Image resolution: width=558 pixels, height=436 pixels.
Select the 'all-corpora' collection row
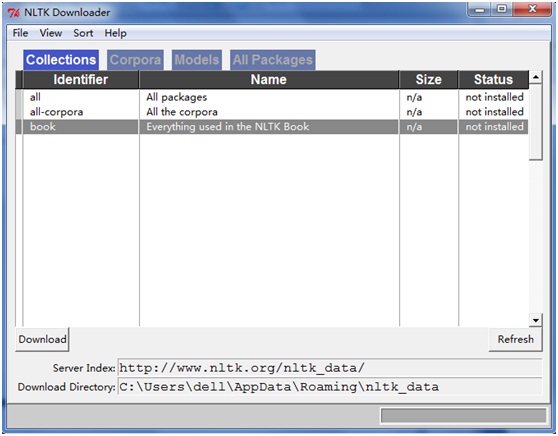pyautogui.click(x=272, y=112)
